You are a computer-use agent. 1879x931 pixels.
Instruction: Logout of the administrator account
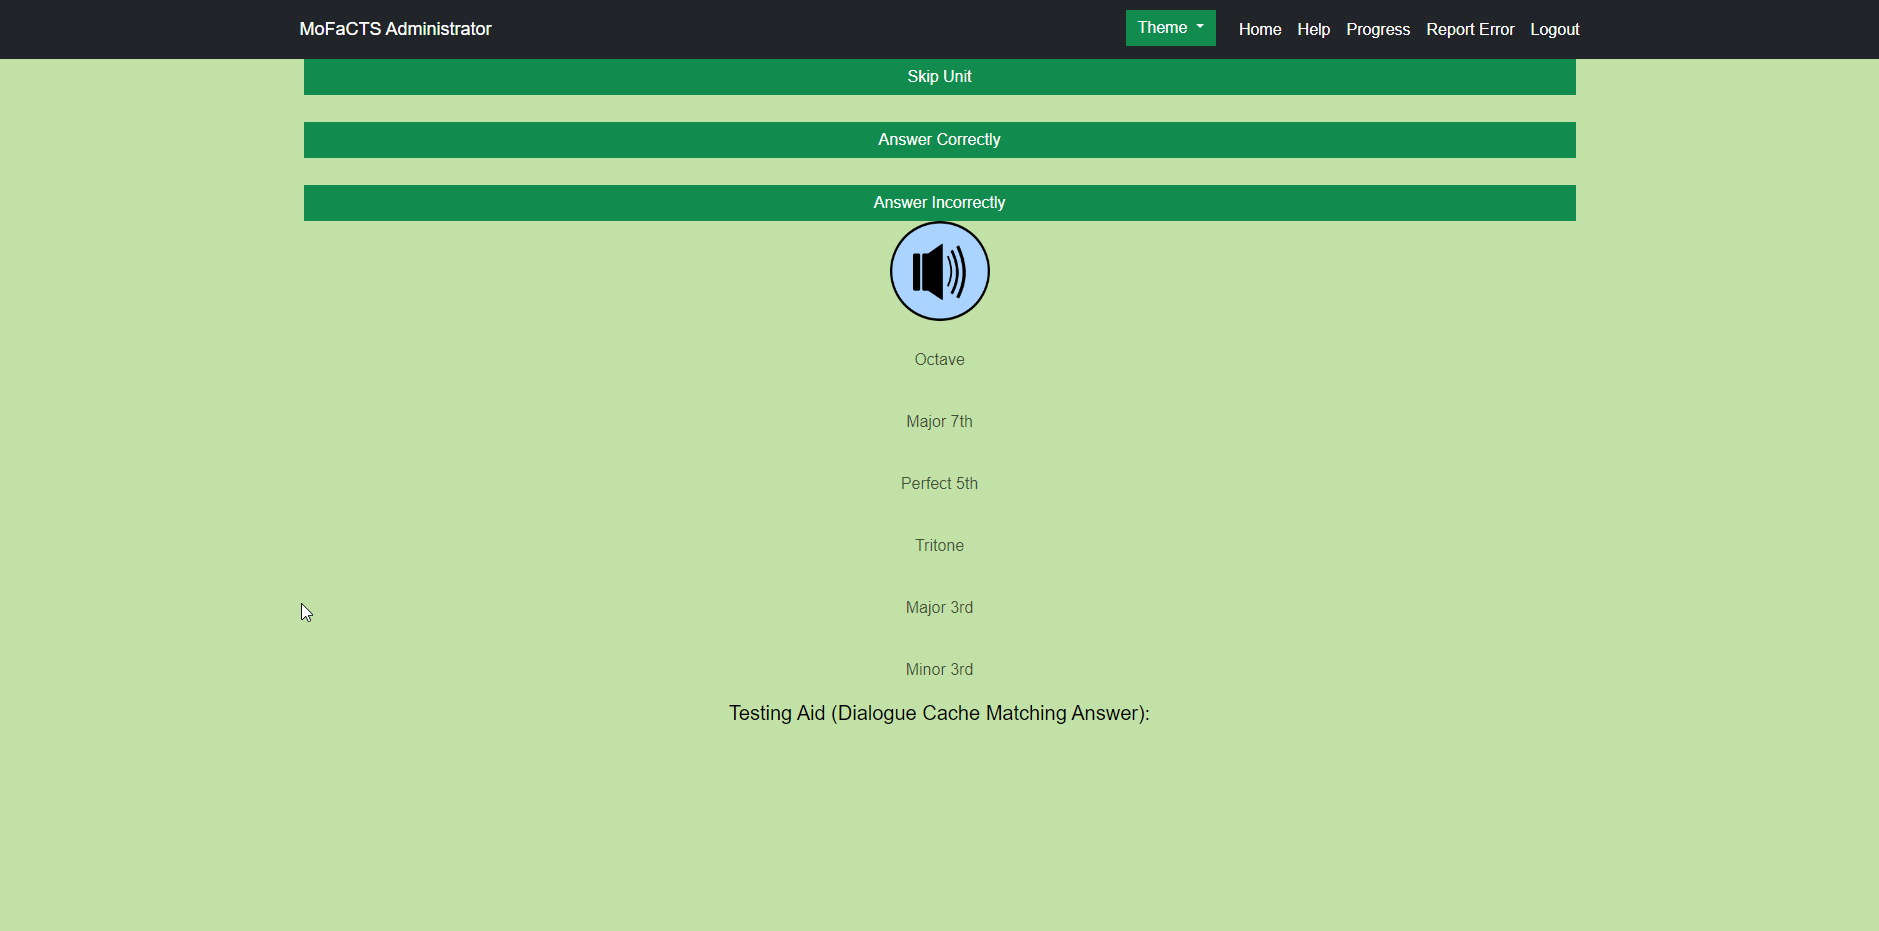[1554, 29]
